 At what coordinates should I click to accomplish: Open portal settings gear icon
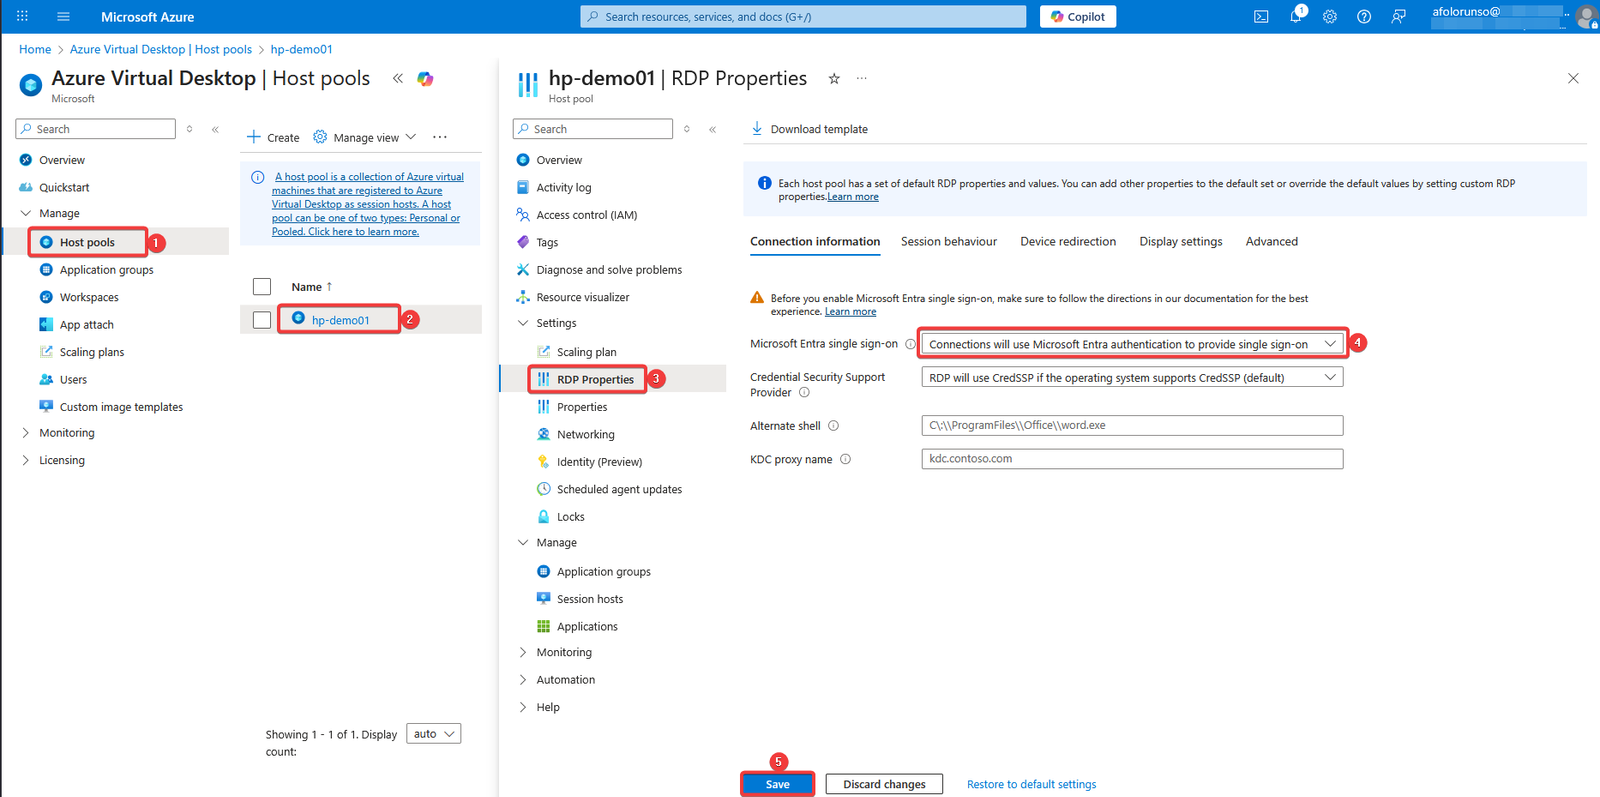(1330, 17)
